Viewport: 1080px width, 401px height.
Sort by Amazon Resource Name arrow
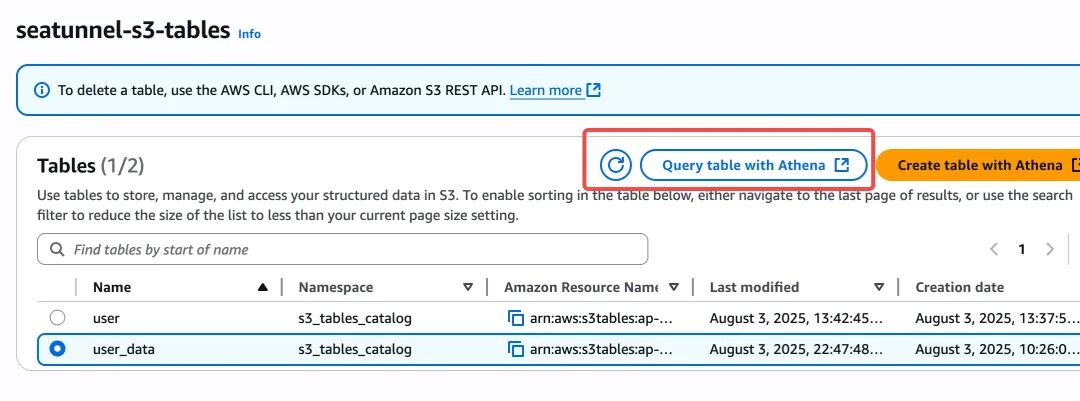(x=674, y=287)
